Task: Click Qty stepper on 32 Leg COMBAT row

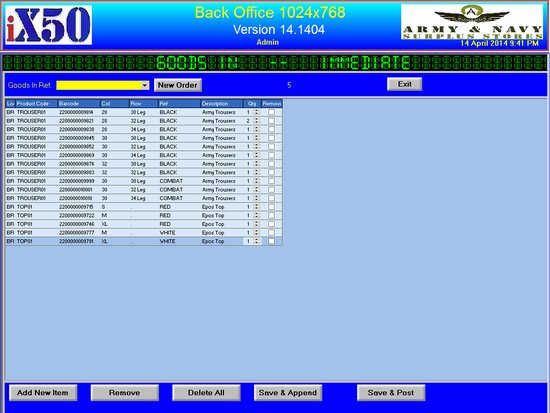Action: 257,189
